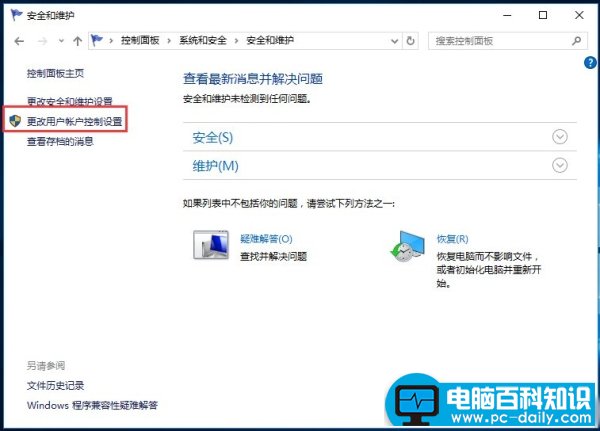The image size is (600, 431).
Task: Click the chevron button for 安全(S)
Action: [x=560, y=137]
